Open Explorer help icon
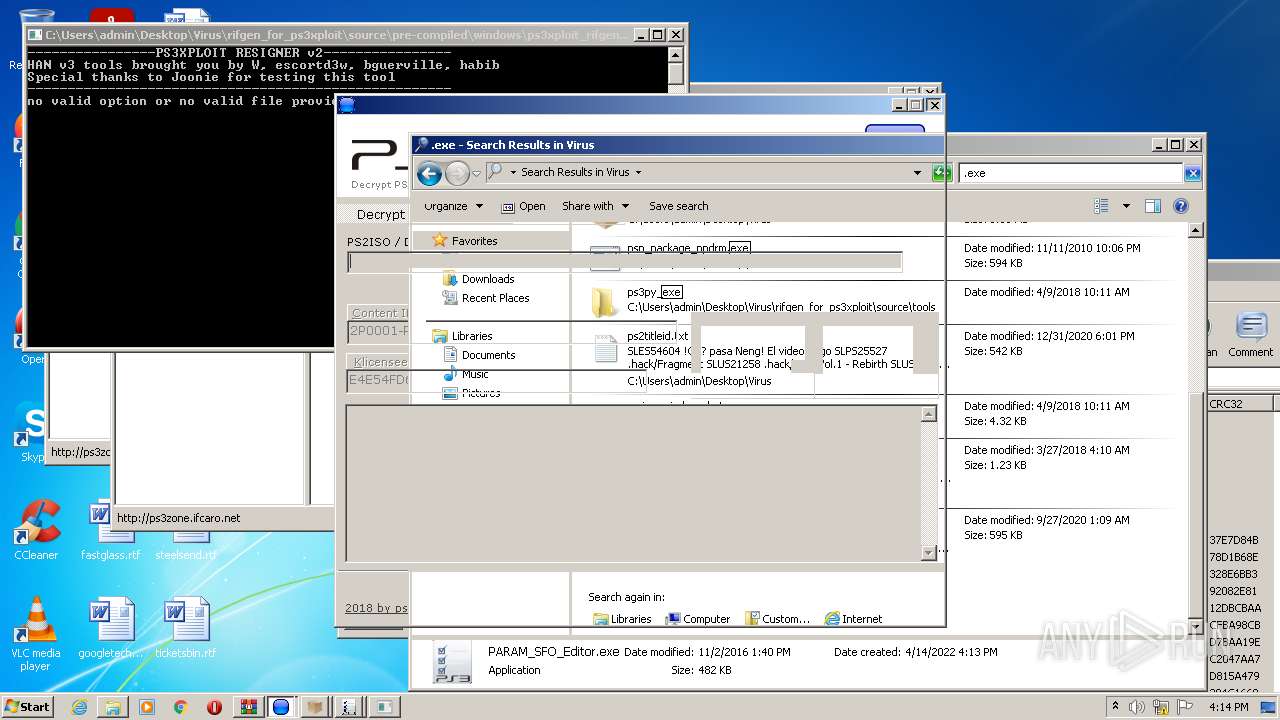Screen dimensions: 1280x720 point(1180,206)
